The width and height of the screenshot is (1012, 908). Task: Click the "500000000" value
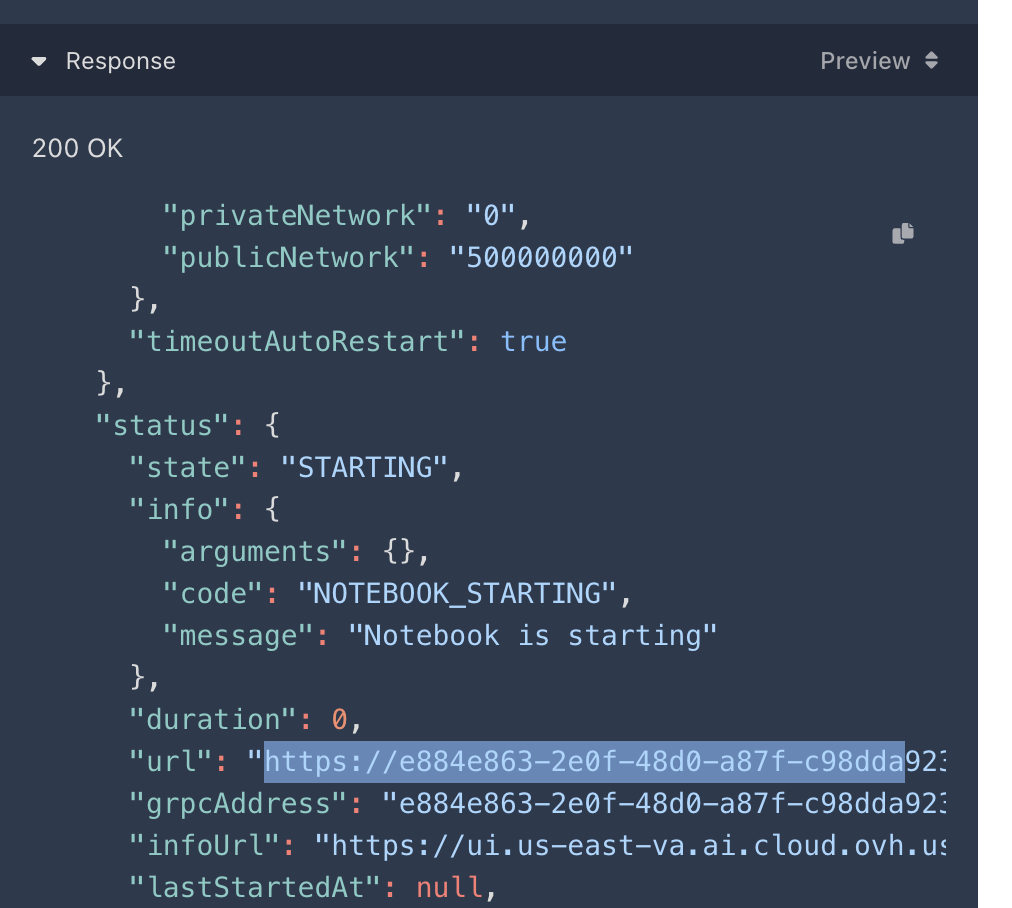pyautogui.click(x=541, y=257)
